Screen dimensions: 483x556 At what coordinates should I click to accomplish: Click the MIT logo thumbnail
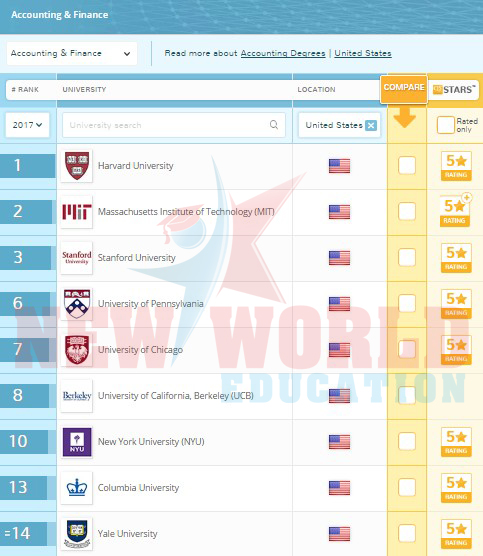point(77,212)
